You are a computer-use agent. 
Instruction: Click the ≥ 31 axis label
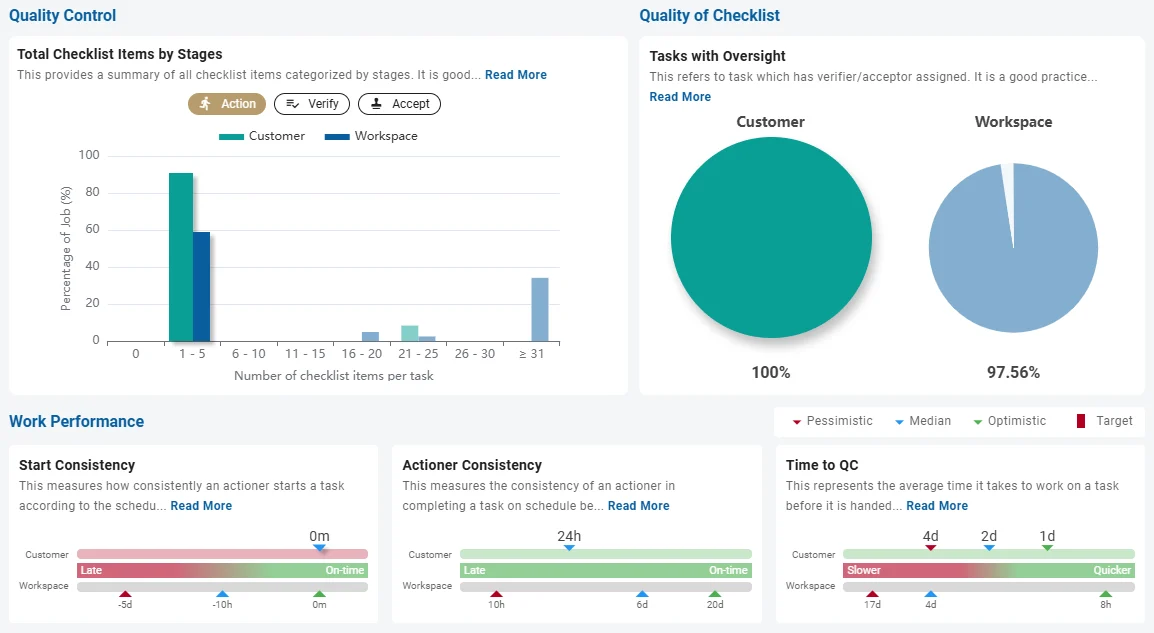pos(531,354)
